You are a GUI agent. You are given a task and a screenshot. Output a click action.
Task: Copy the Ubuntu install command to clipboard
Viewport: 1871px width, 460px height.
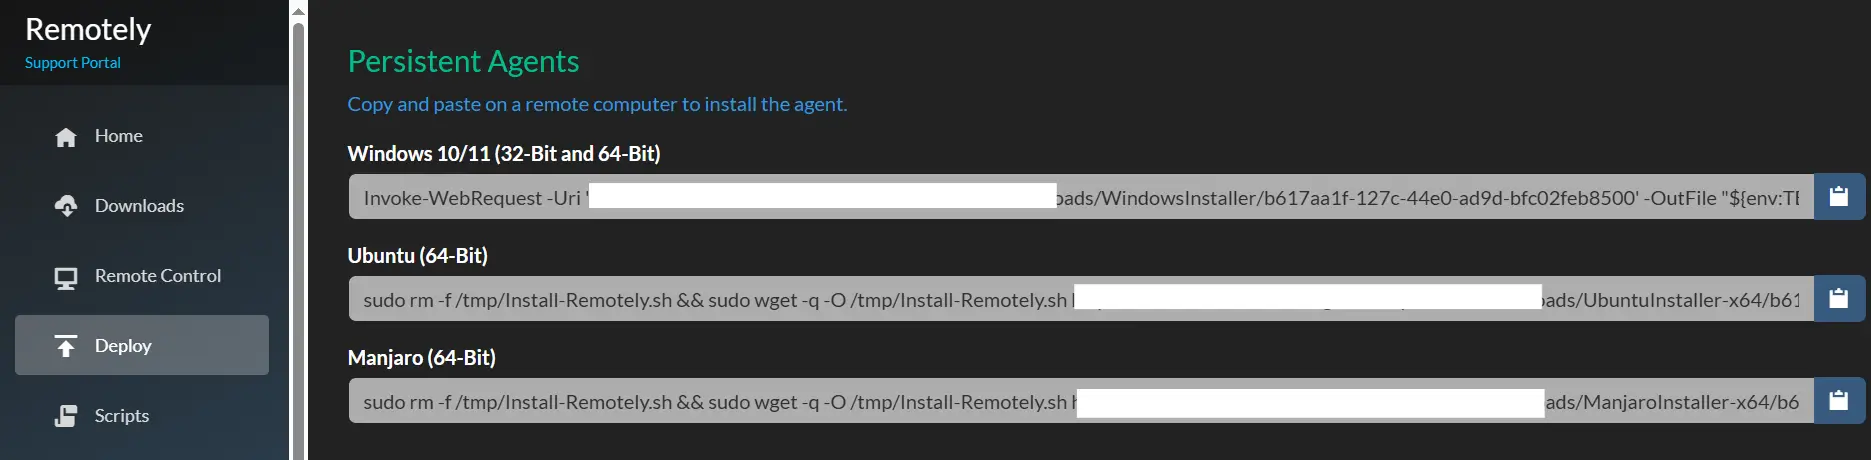click(x=1838, y=299)
